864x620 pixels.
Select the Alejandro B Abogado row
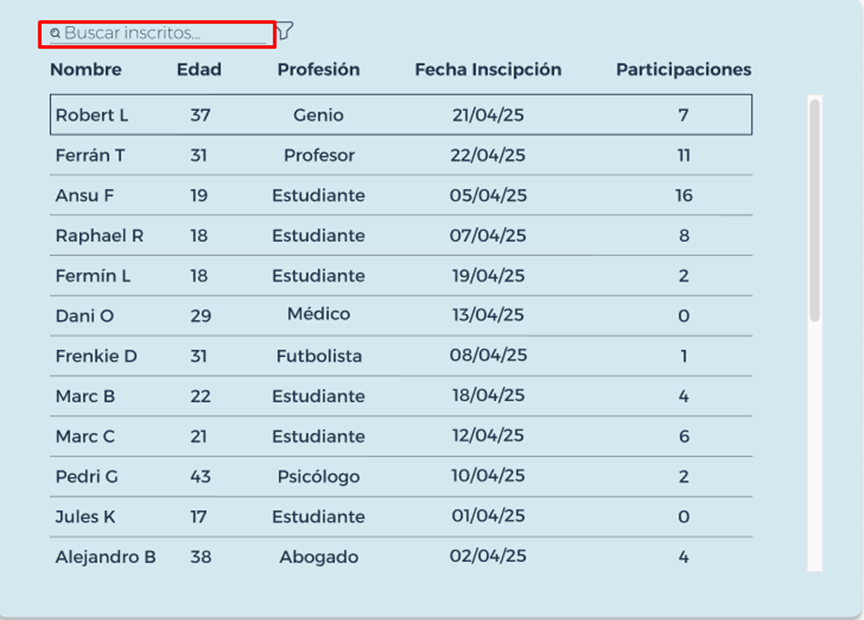coord(401,556)
